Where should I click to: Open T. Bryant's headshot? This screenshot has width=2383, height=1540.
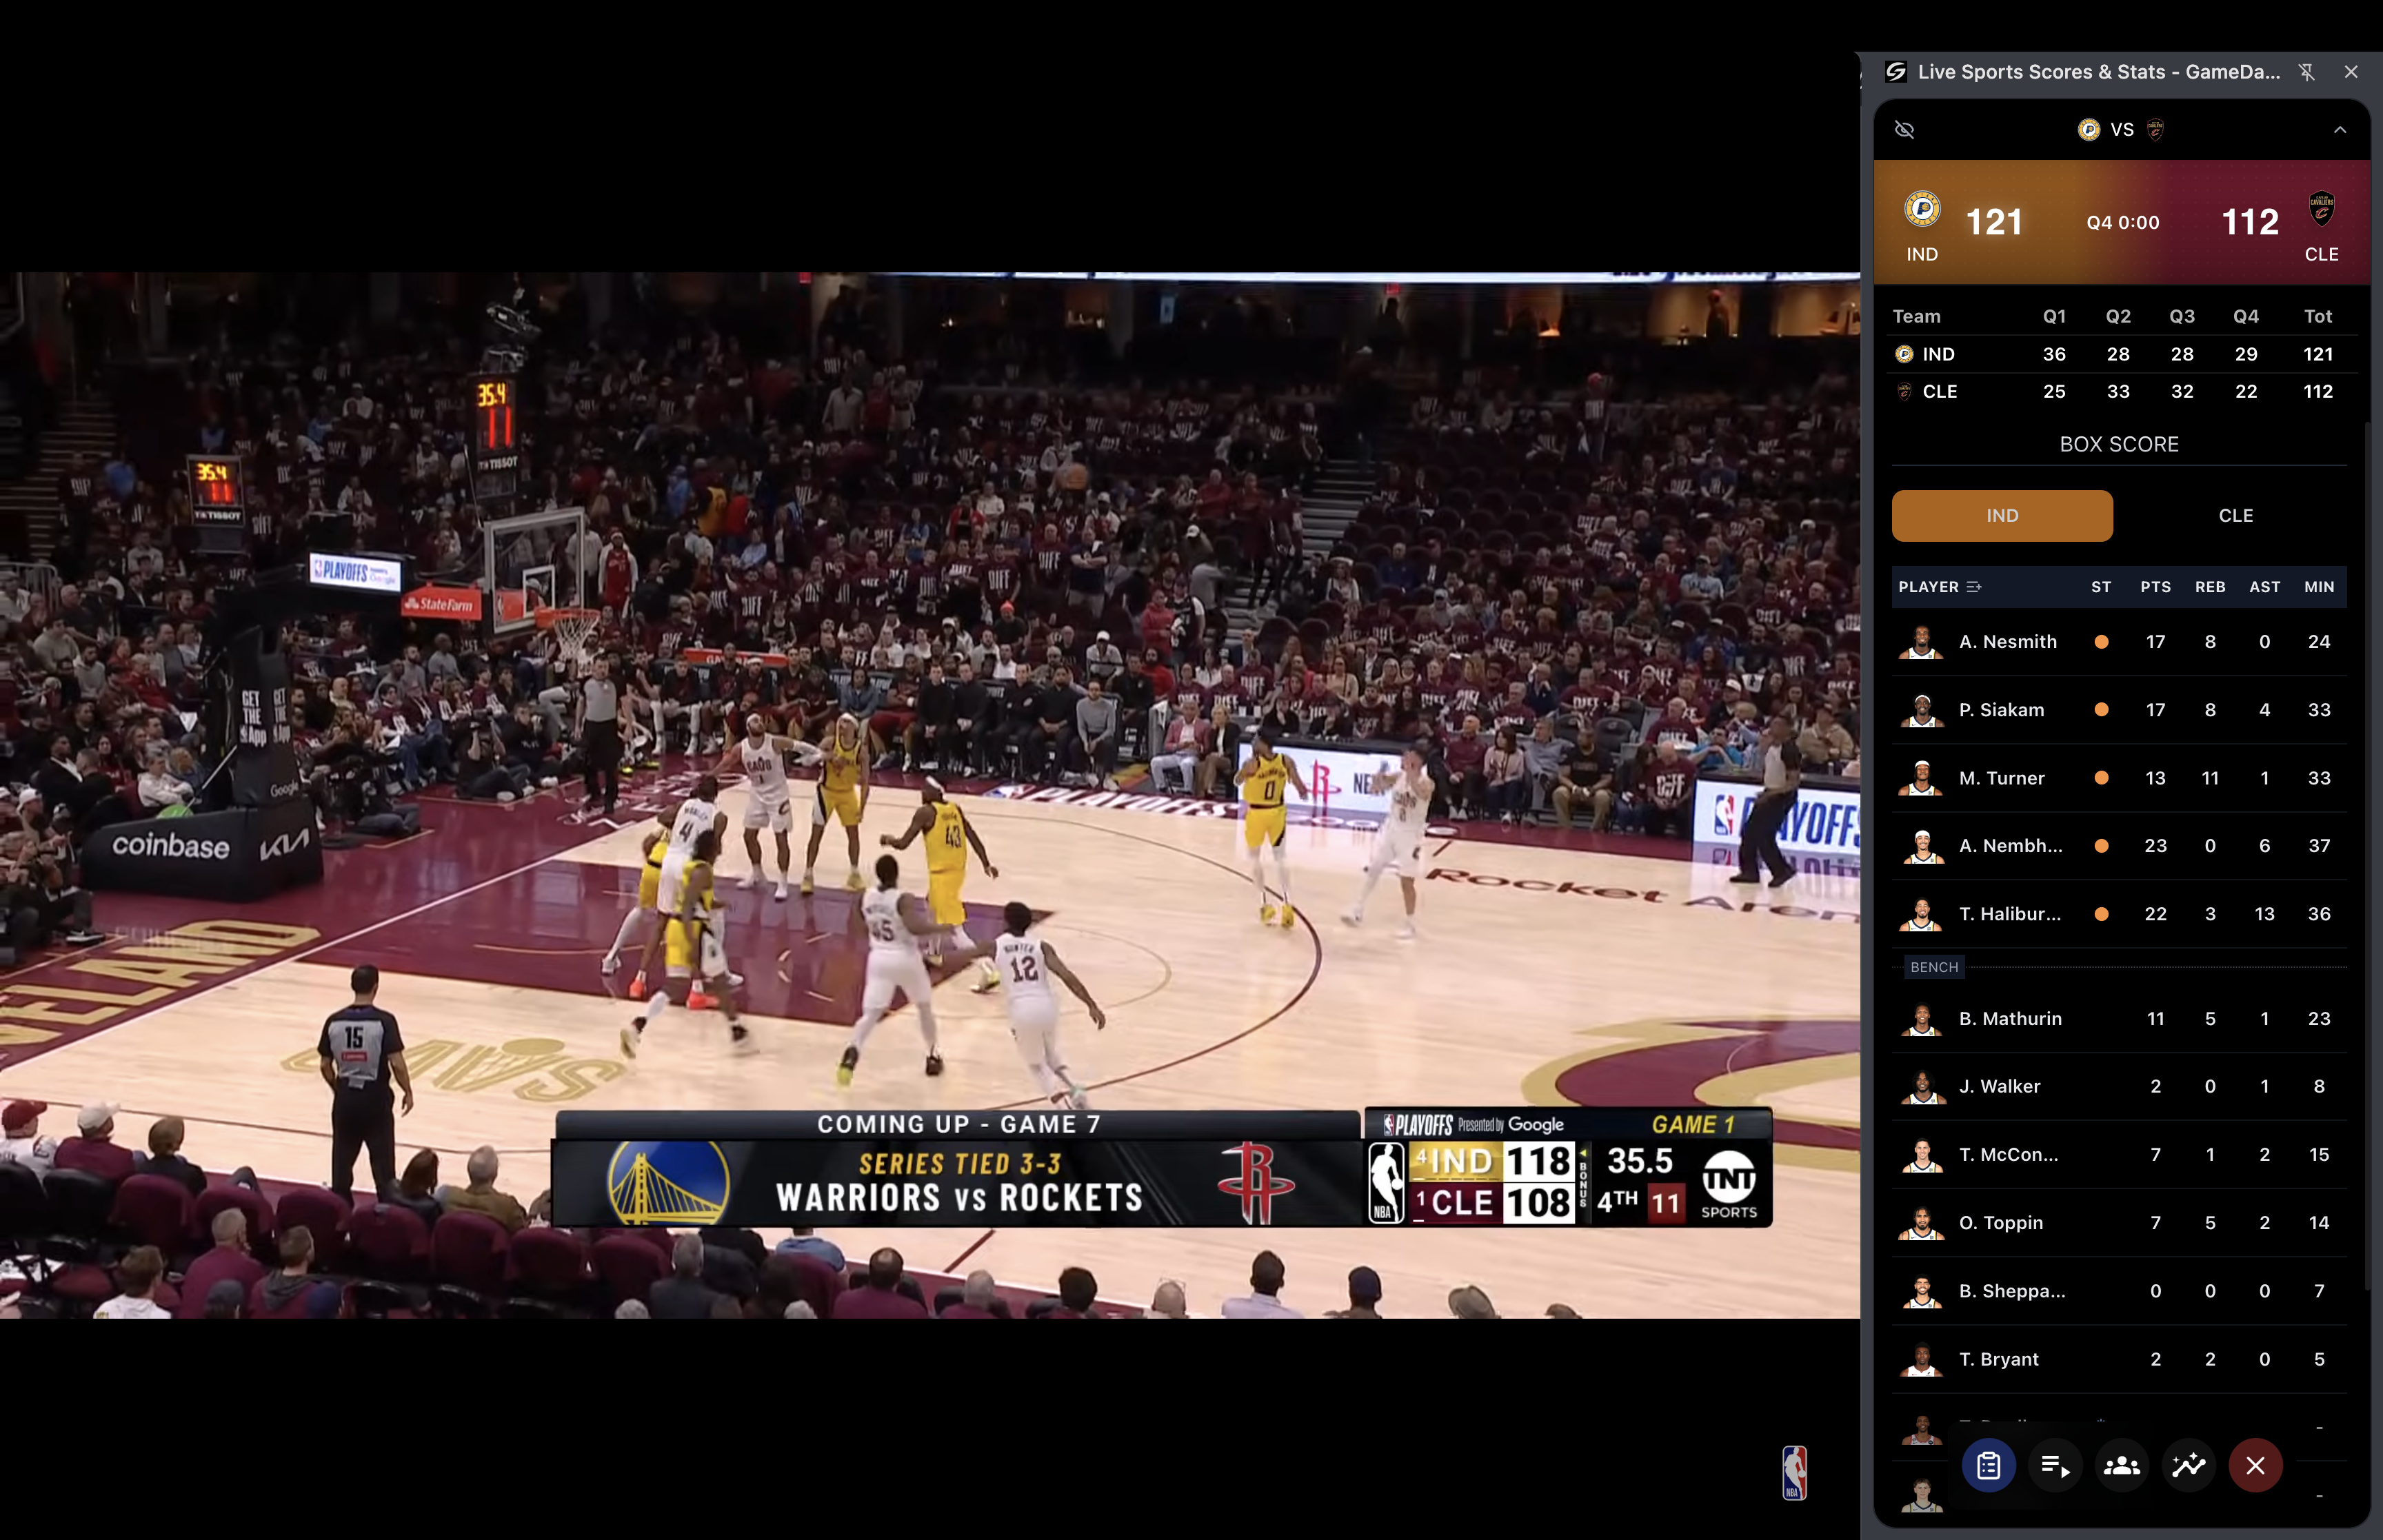click(x=1921, y=1359)
